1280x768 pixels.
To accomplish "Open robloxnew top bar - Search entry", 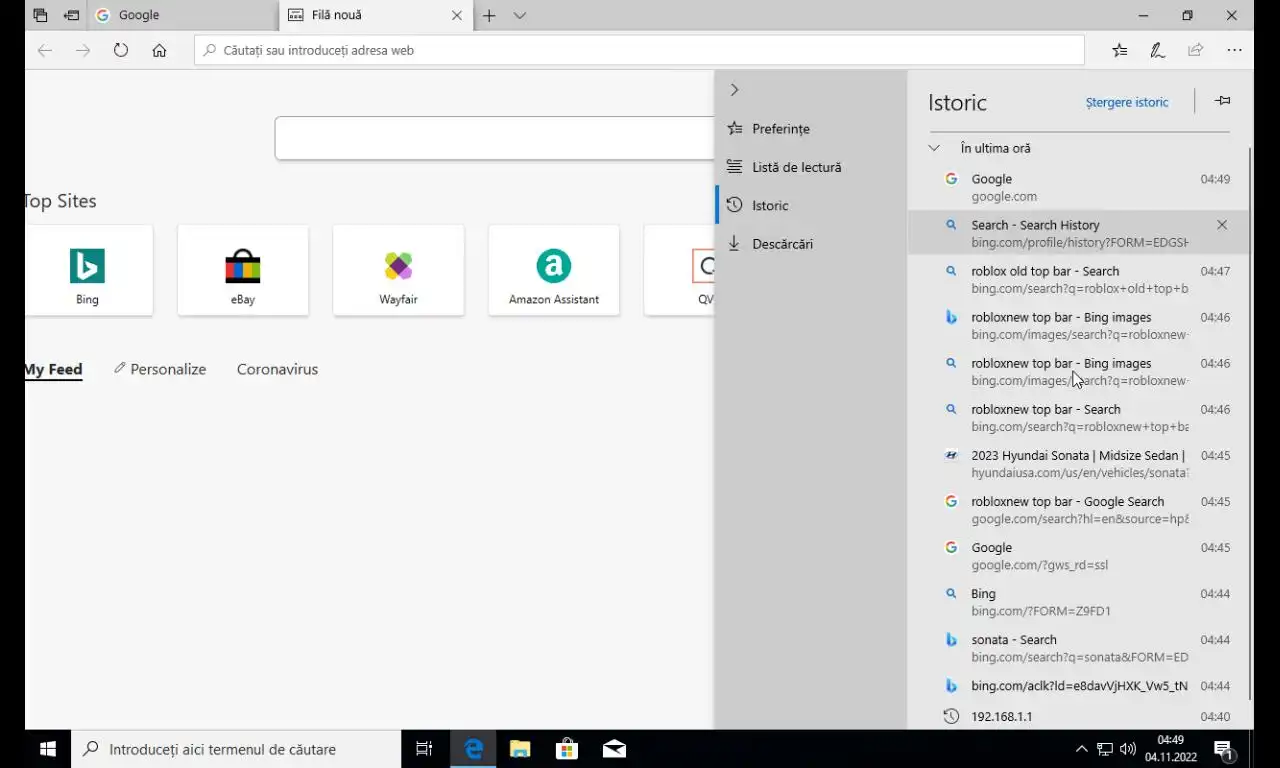I will (1078, 417).
